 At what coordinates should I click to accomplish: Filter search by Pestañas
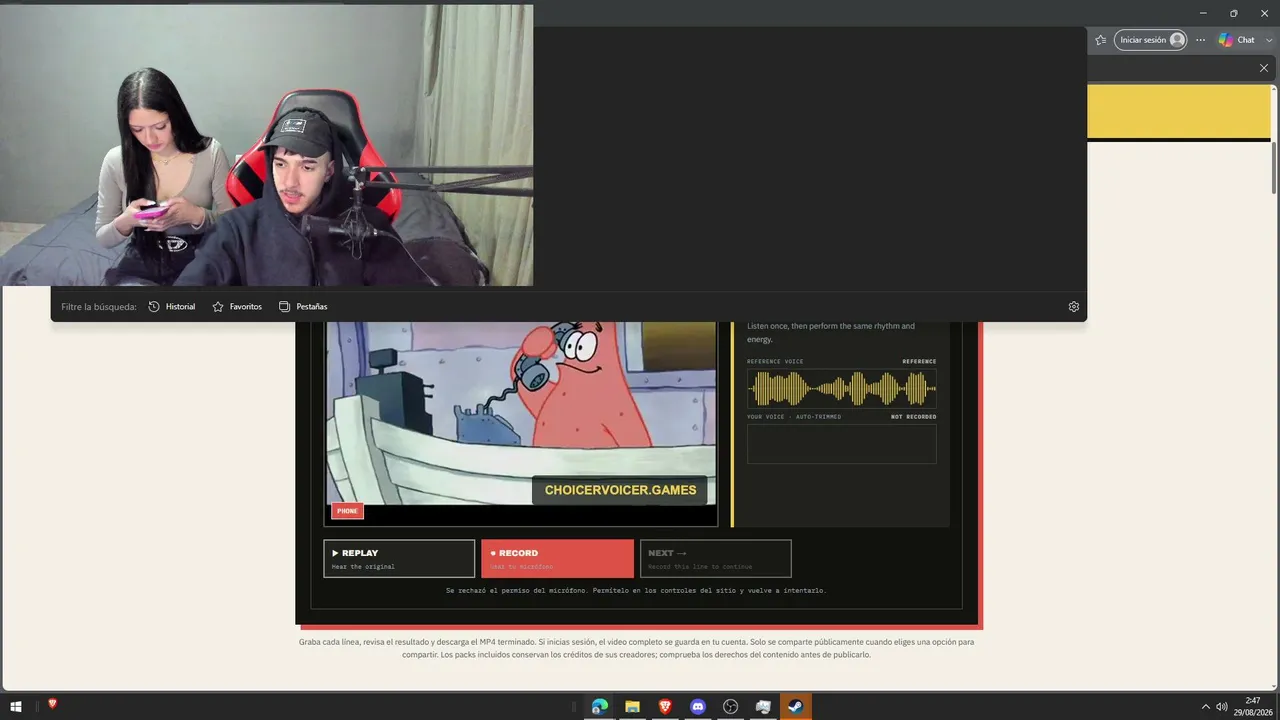[303, 307]
